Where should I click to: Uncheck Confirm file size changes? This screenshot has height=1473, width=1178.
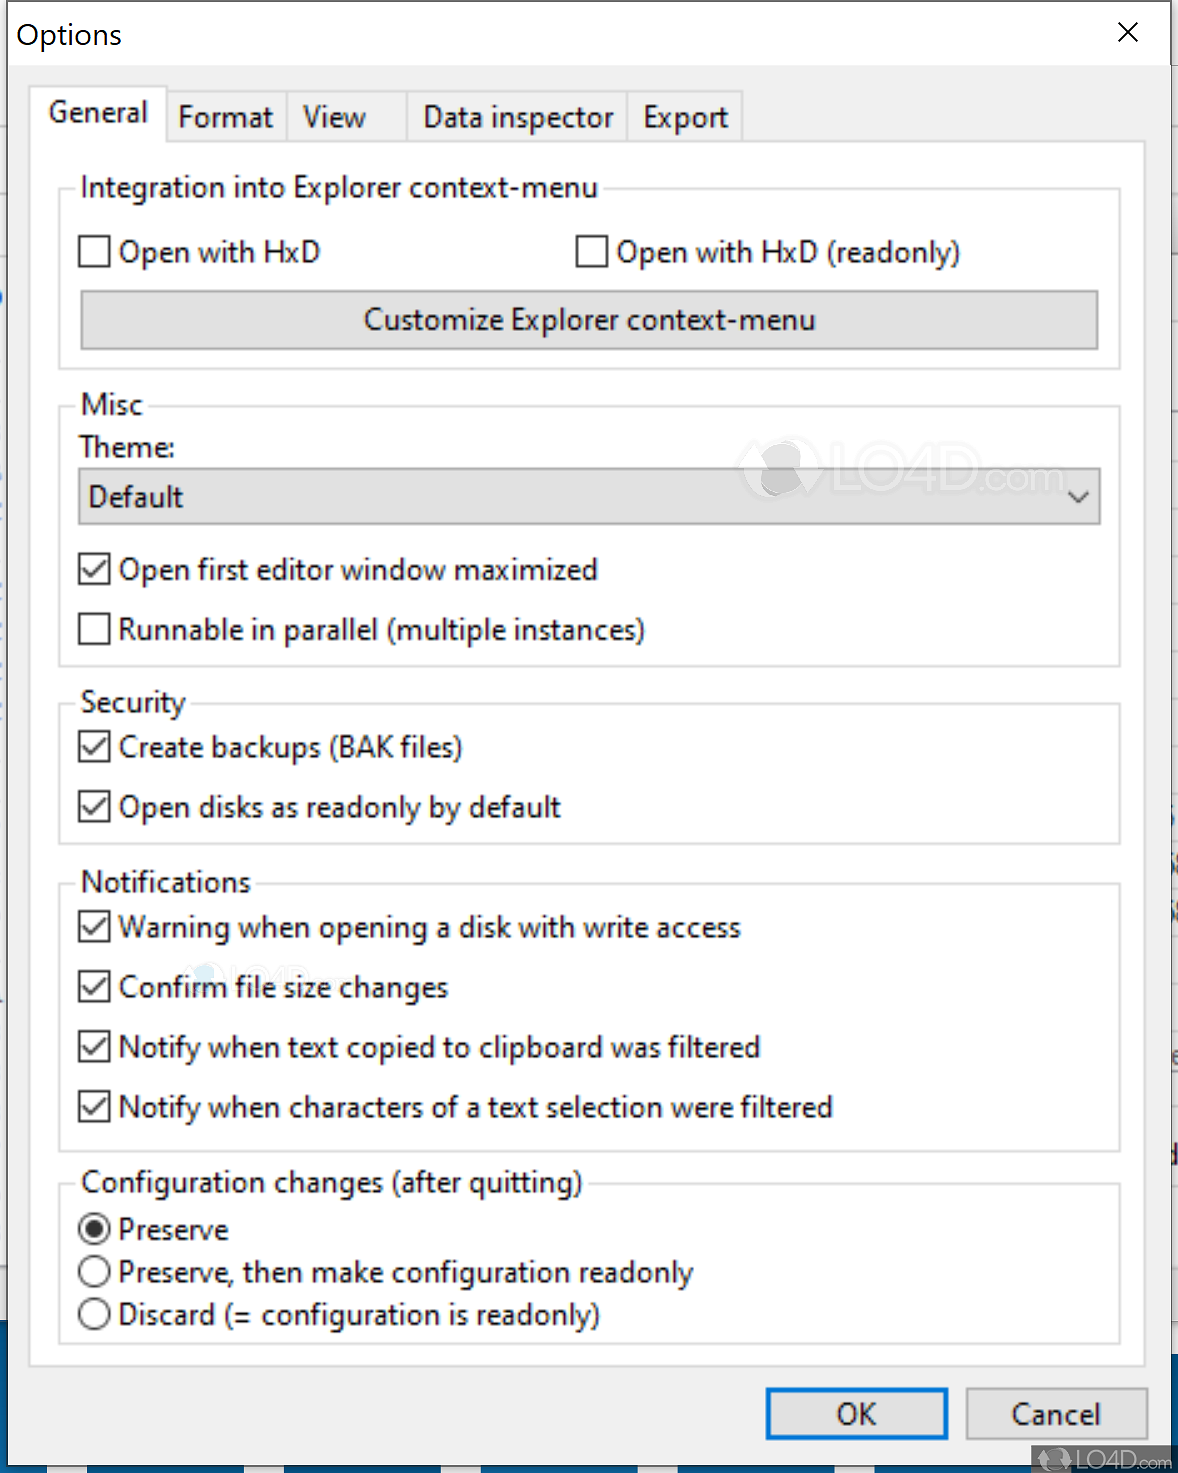(x=94, y=987)
